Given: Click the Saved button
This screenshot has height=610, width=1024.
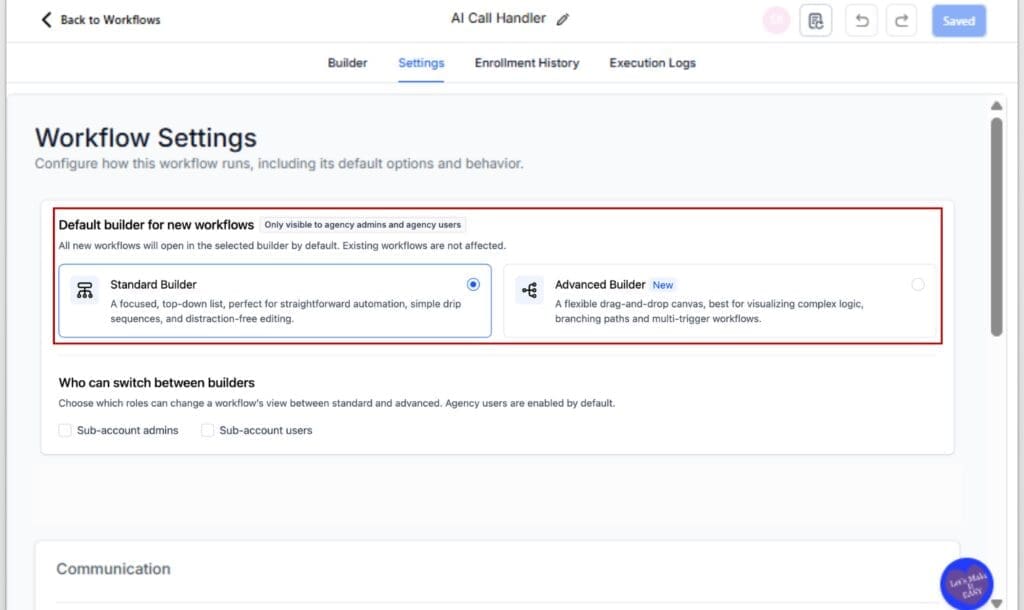Looking at the screenshot, I should pos(958,20).
